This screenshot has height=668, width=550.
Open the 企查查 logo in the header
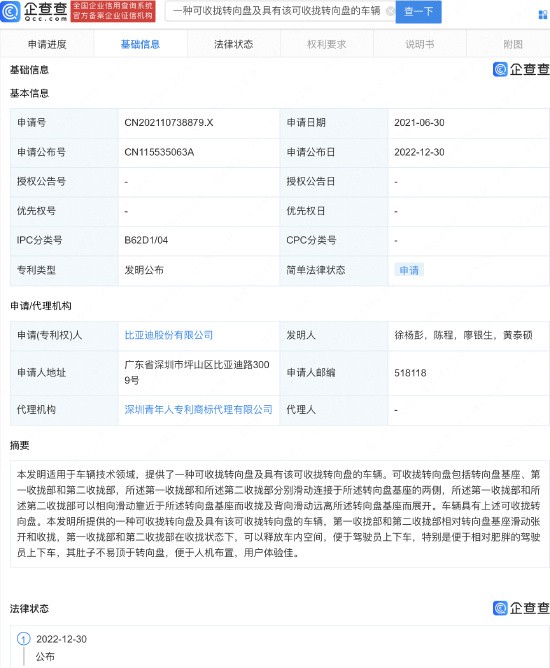coord(34,12)
